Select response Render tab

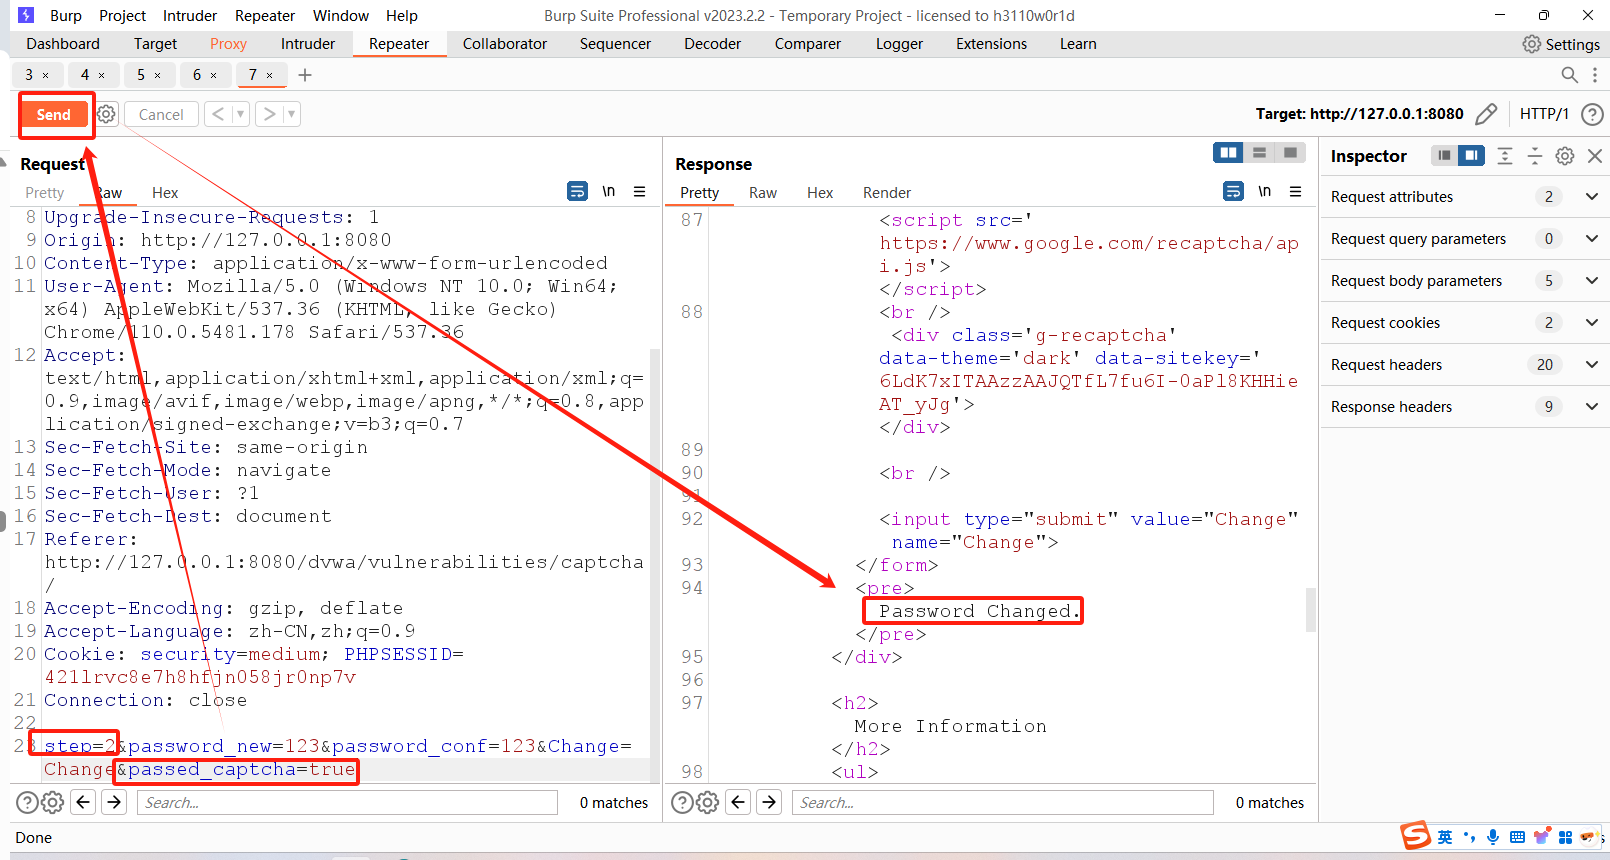tap(887, 193)
